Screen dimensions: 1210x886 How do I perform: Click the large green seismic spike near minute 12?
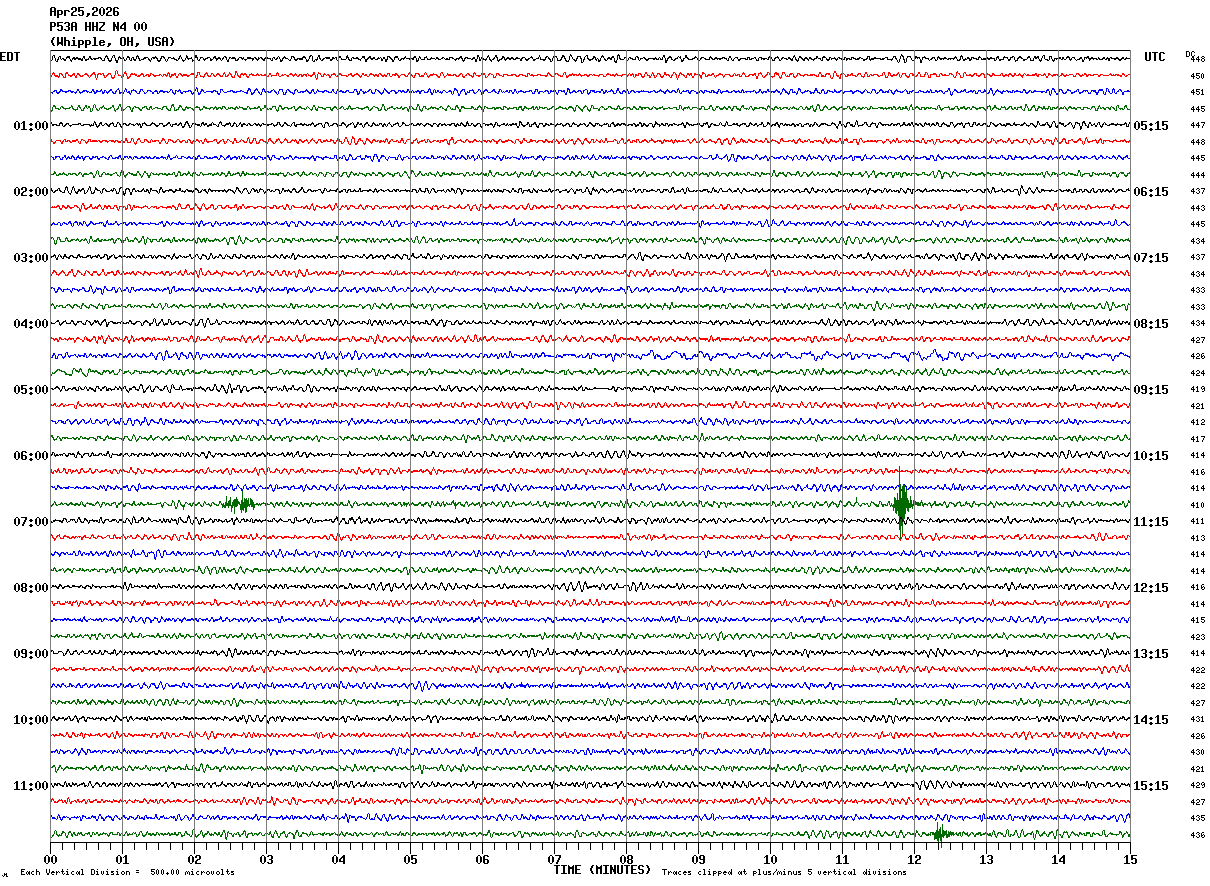[x=902, y=504]
